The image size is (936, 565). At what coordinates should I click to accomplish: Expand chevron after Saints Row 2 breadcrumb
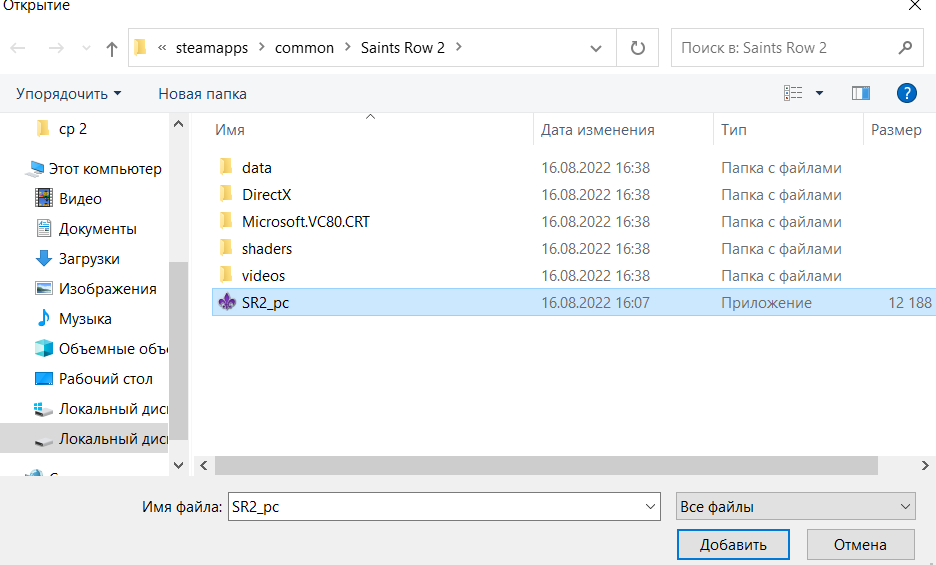(x=458, y=47)
